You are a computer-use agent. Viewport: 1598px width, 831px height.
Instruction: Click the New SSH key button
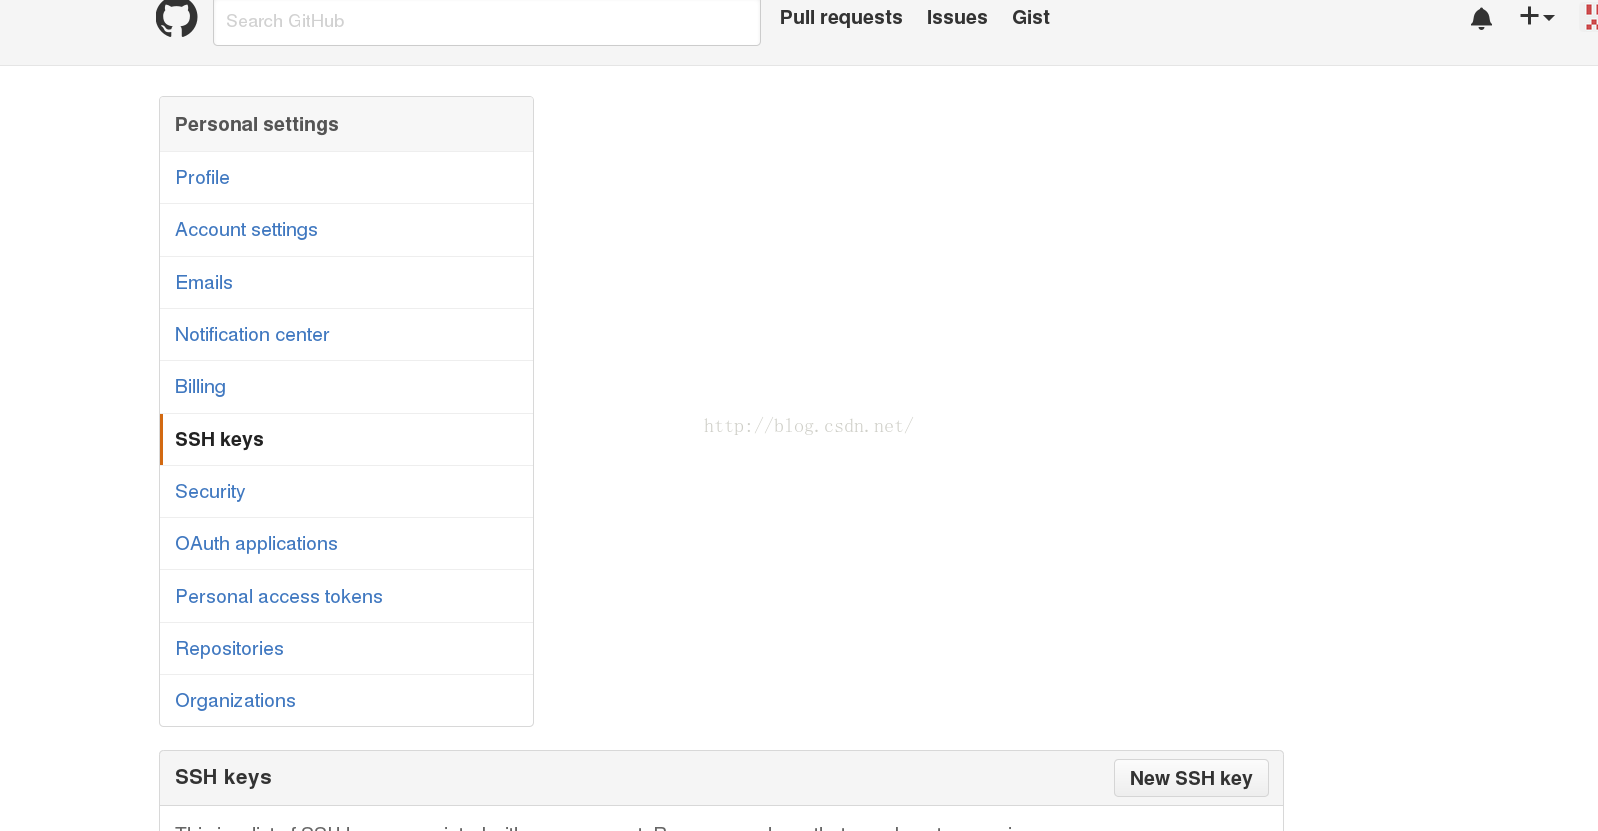[x=1191, y=778]
